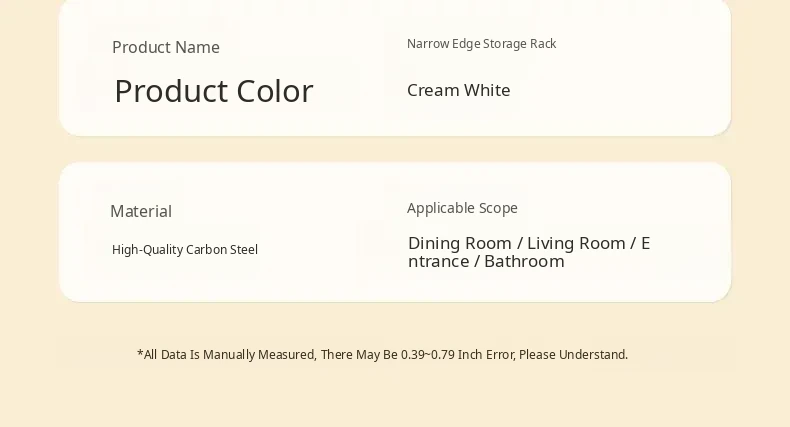Select the Narrow Edge Storage Rack text
This screenshot has width=790, height=427.
point(481,44)
